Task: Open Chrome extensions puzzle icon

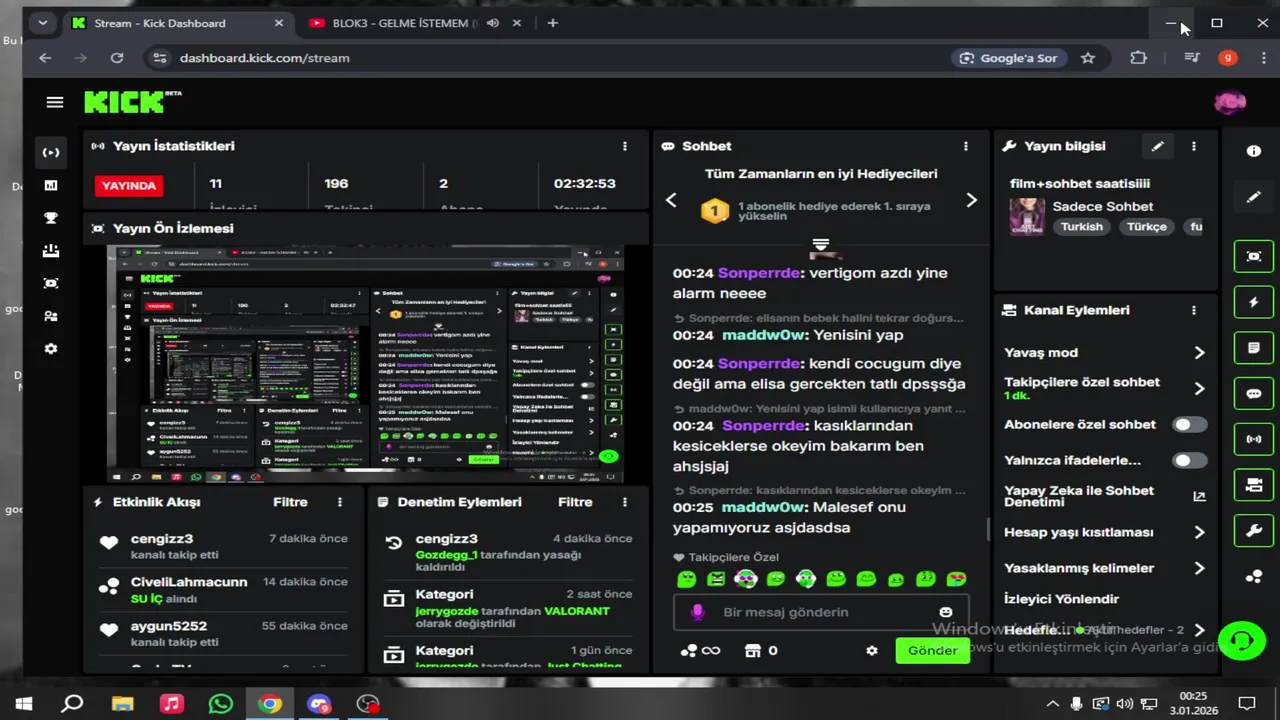Action: click(x=1138, y=58)
